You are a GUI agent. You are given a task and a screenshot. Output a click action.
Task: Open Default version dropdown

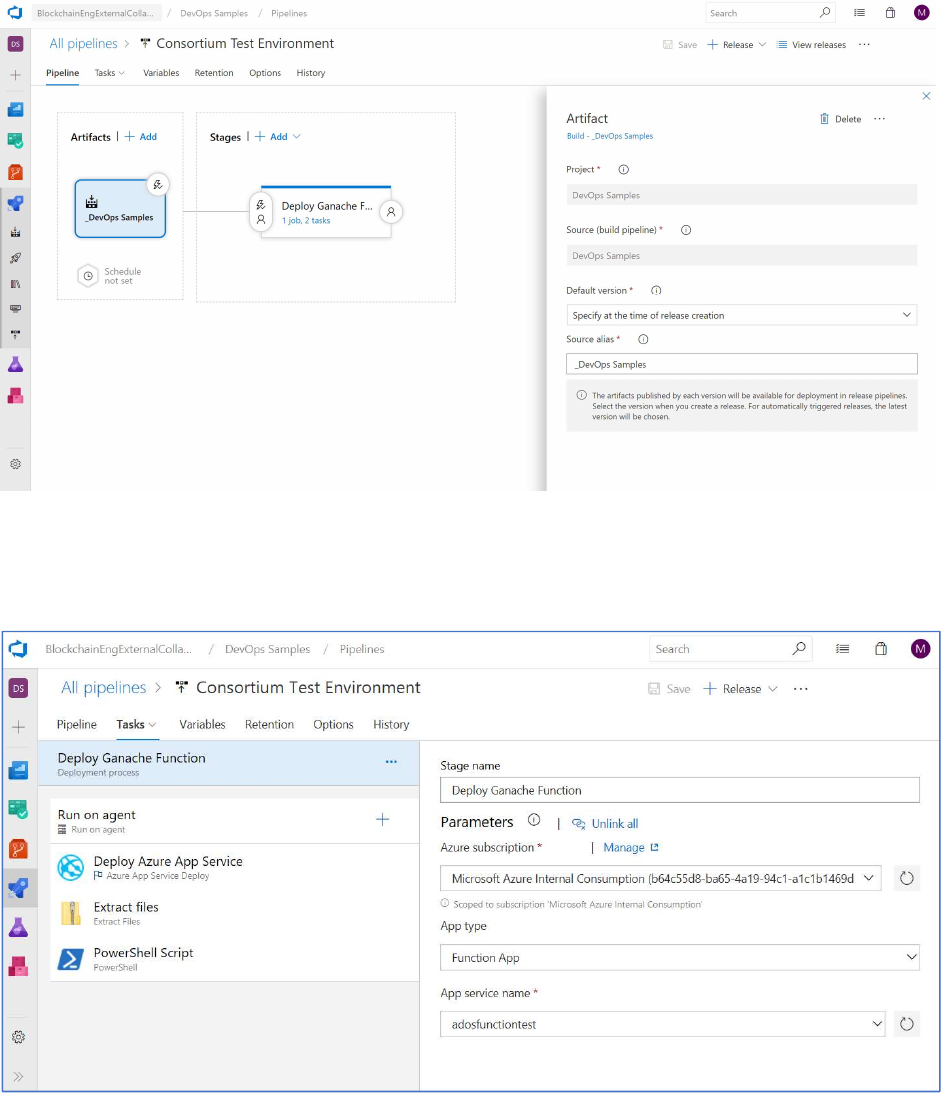click(x=742, y=315)
